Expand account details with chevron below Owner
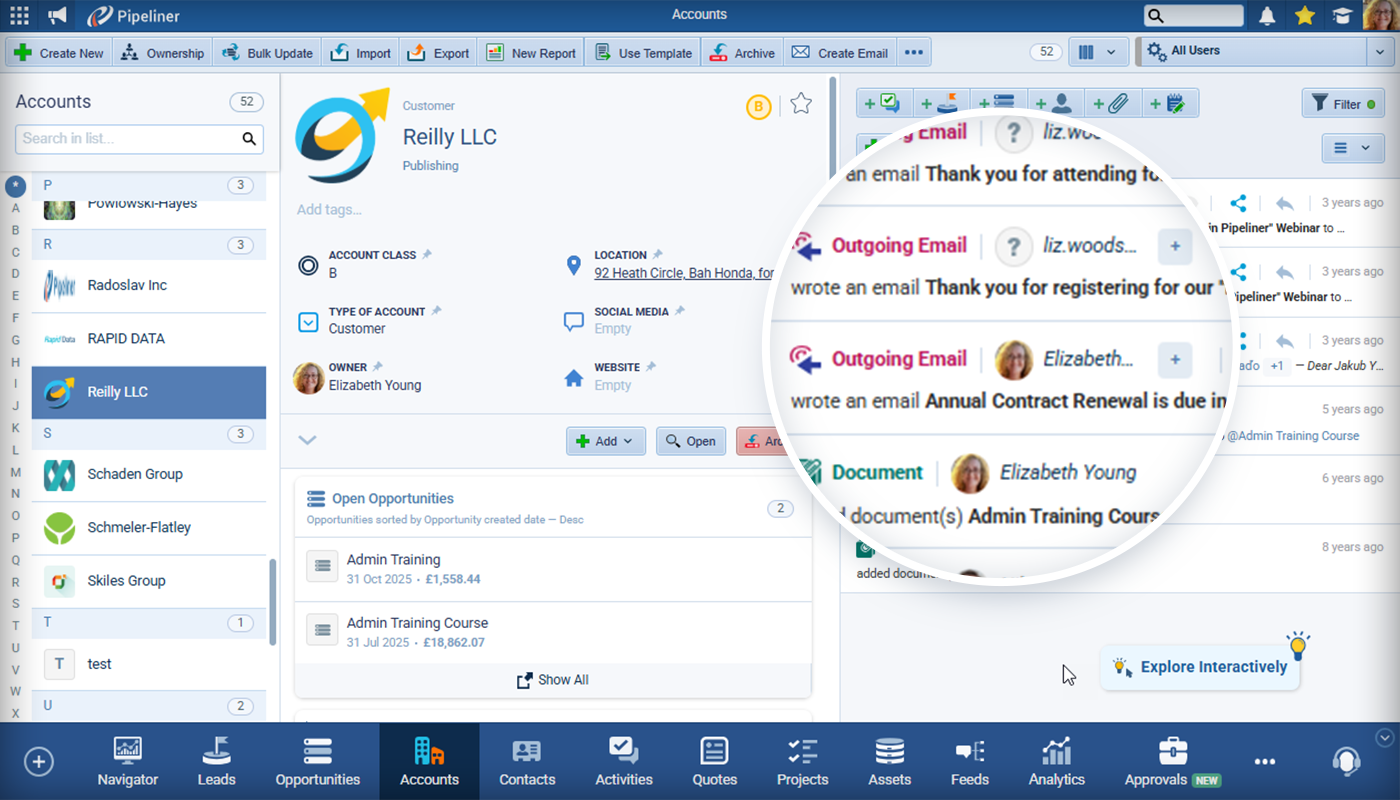The width and height of the screenshot is (1400, 800). [x=307, y=440]
